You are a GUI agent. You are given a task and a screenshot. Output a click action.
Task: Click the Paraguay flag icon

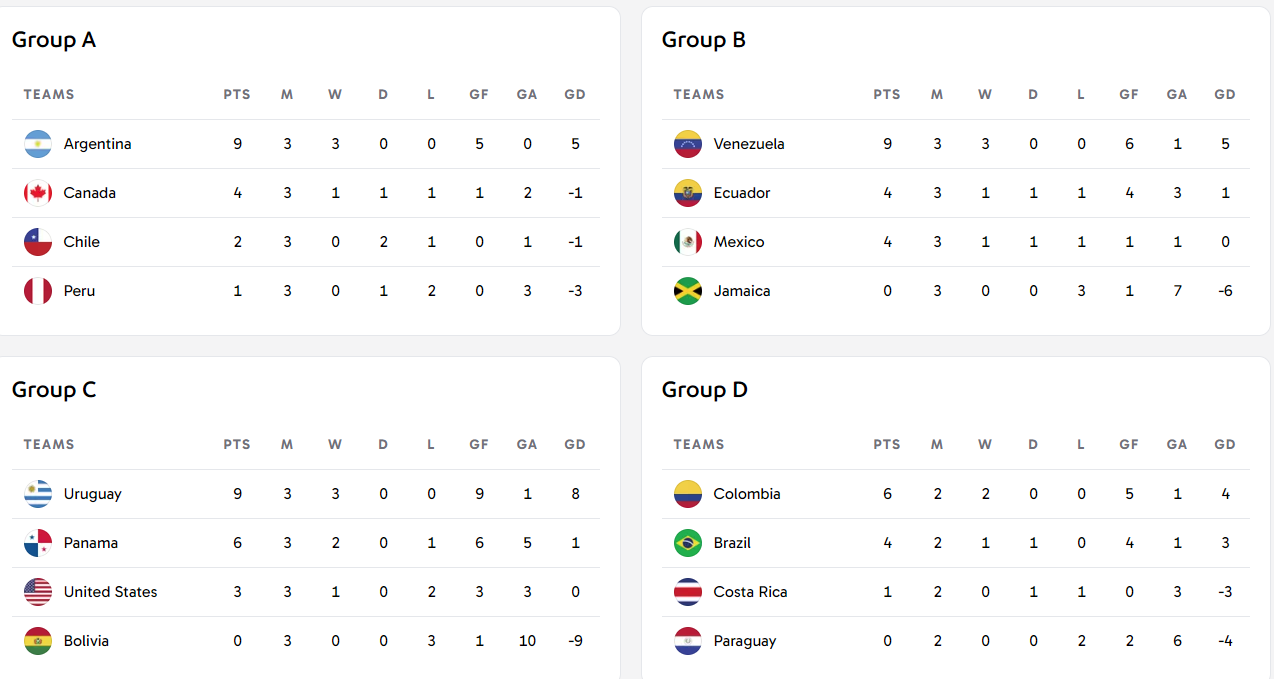pyautogui.click(x=688, y=641)
